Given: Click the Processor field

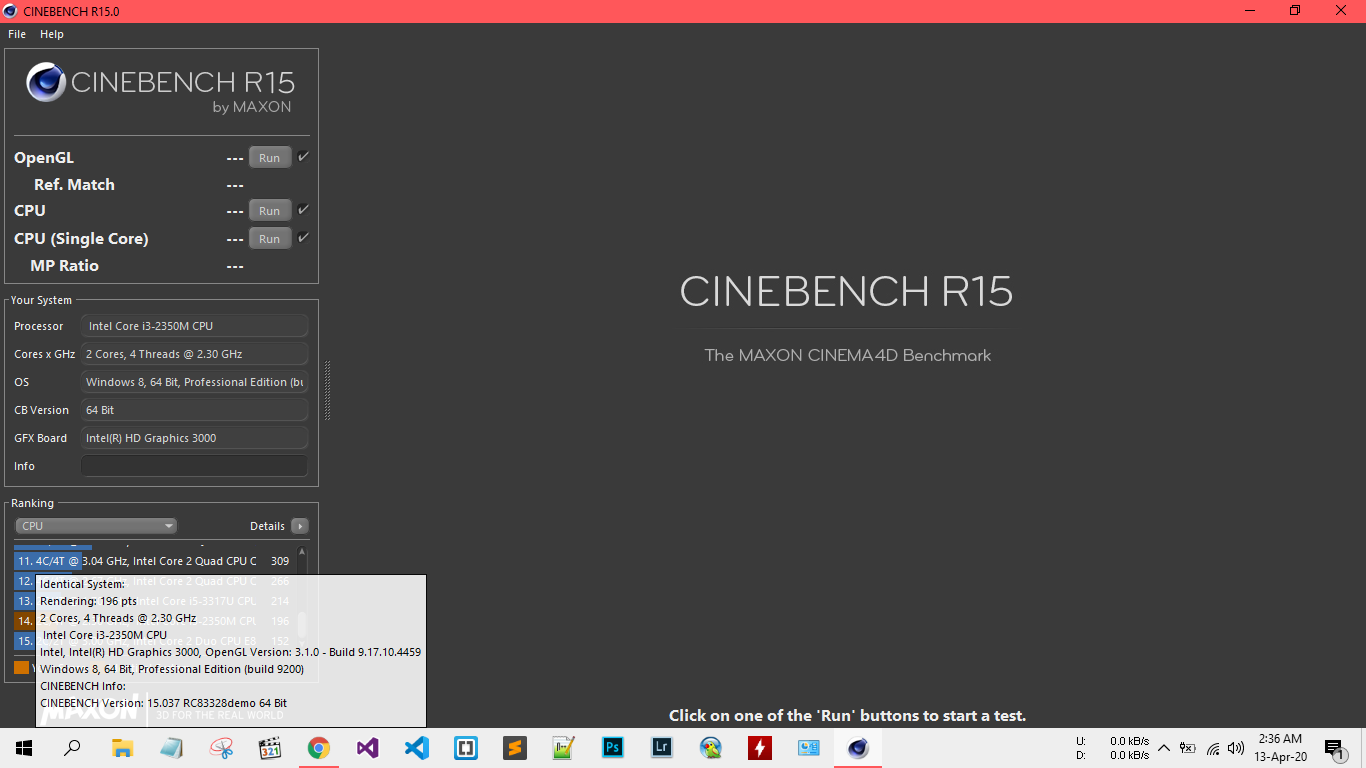Looking at the screenshot, I should 194,326.
